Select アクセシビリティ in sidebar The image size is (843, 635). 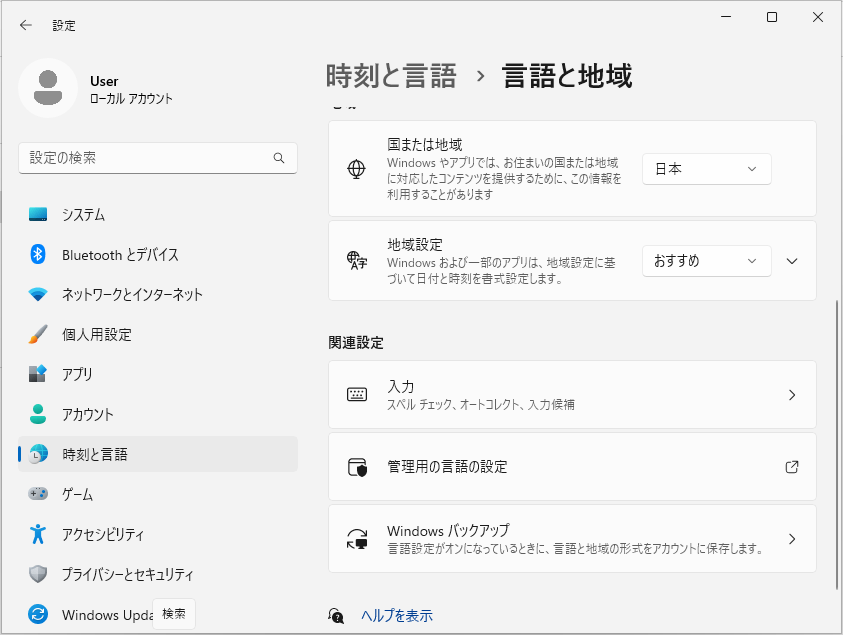[158, 534]
